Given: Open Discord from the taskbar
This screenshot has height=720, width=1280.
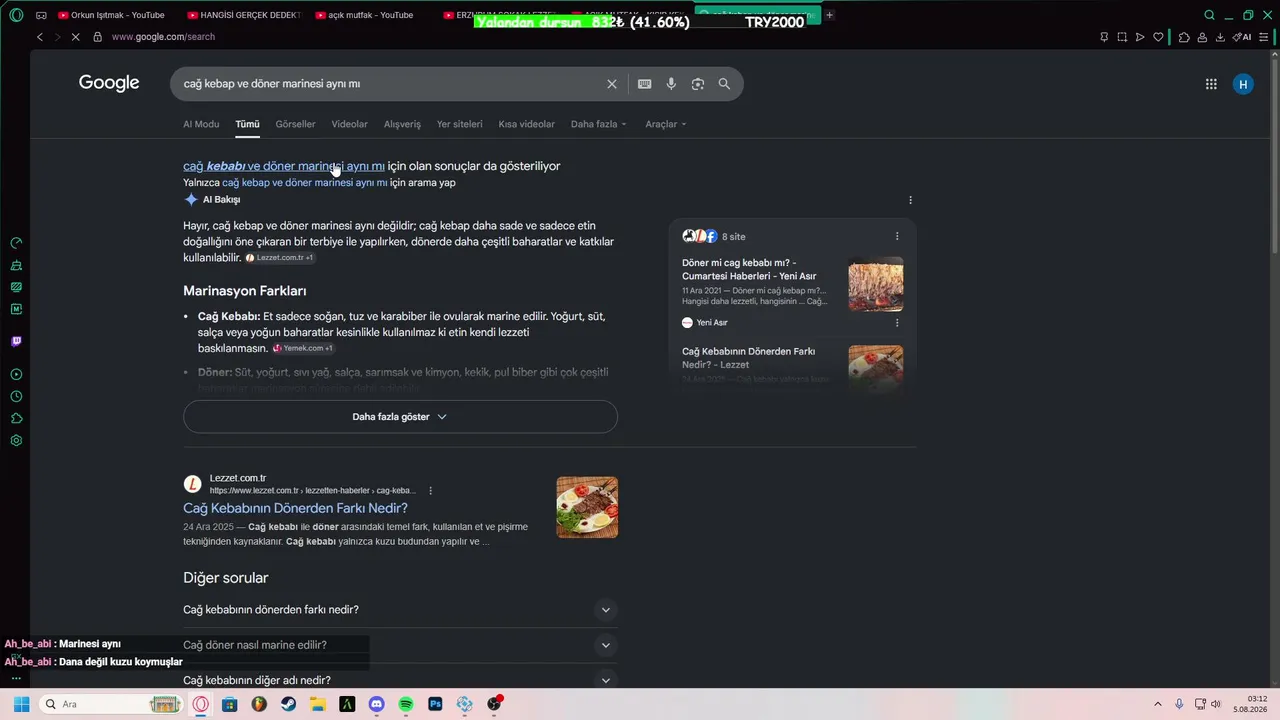Looking at the screenshot, I should coord(376,704).
